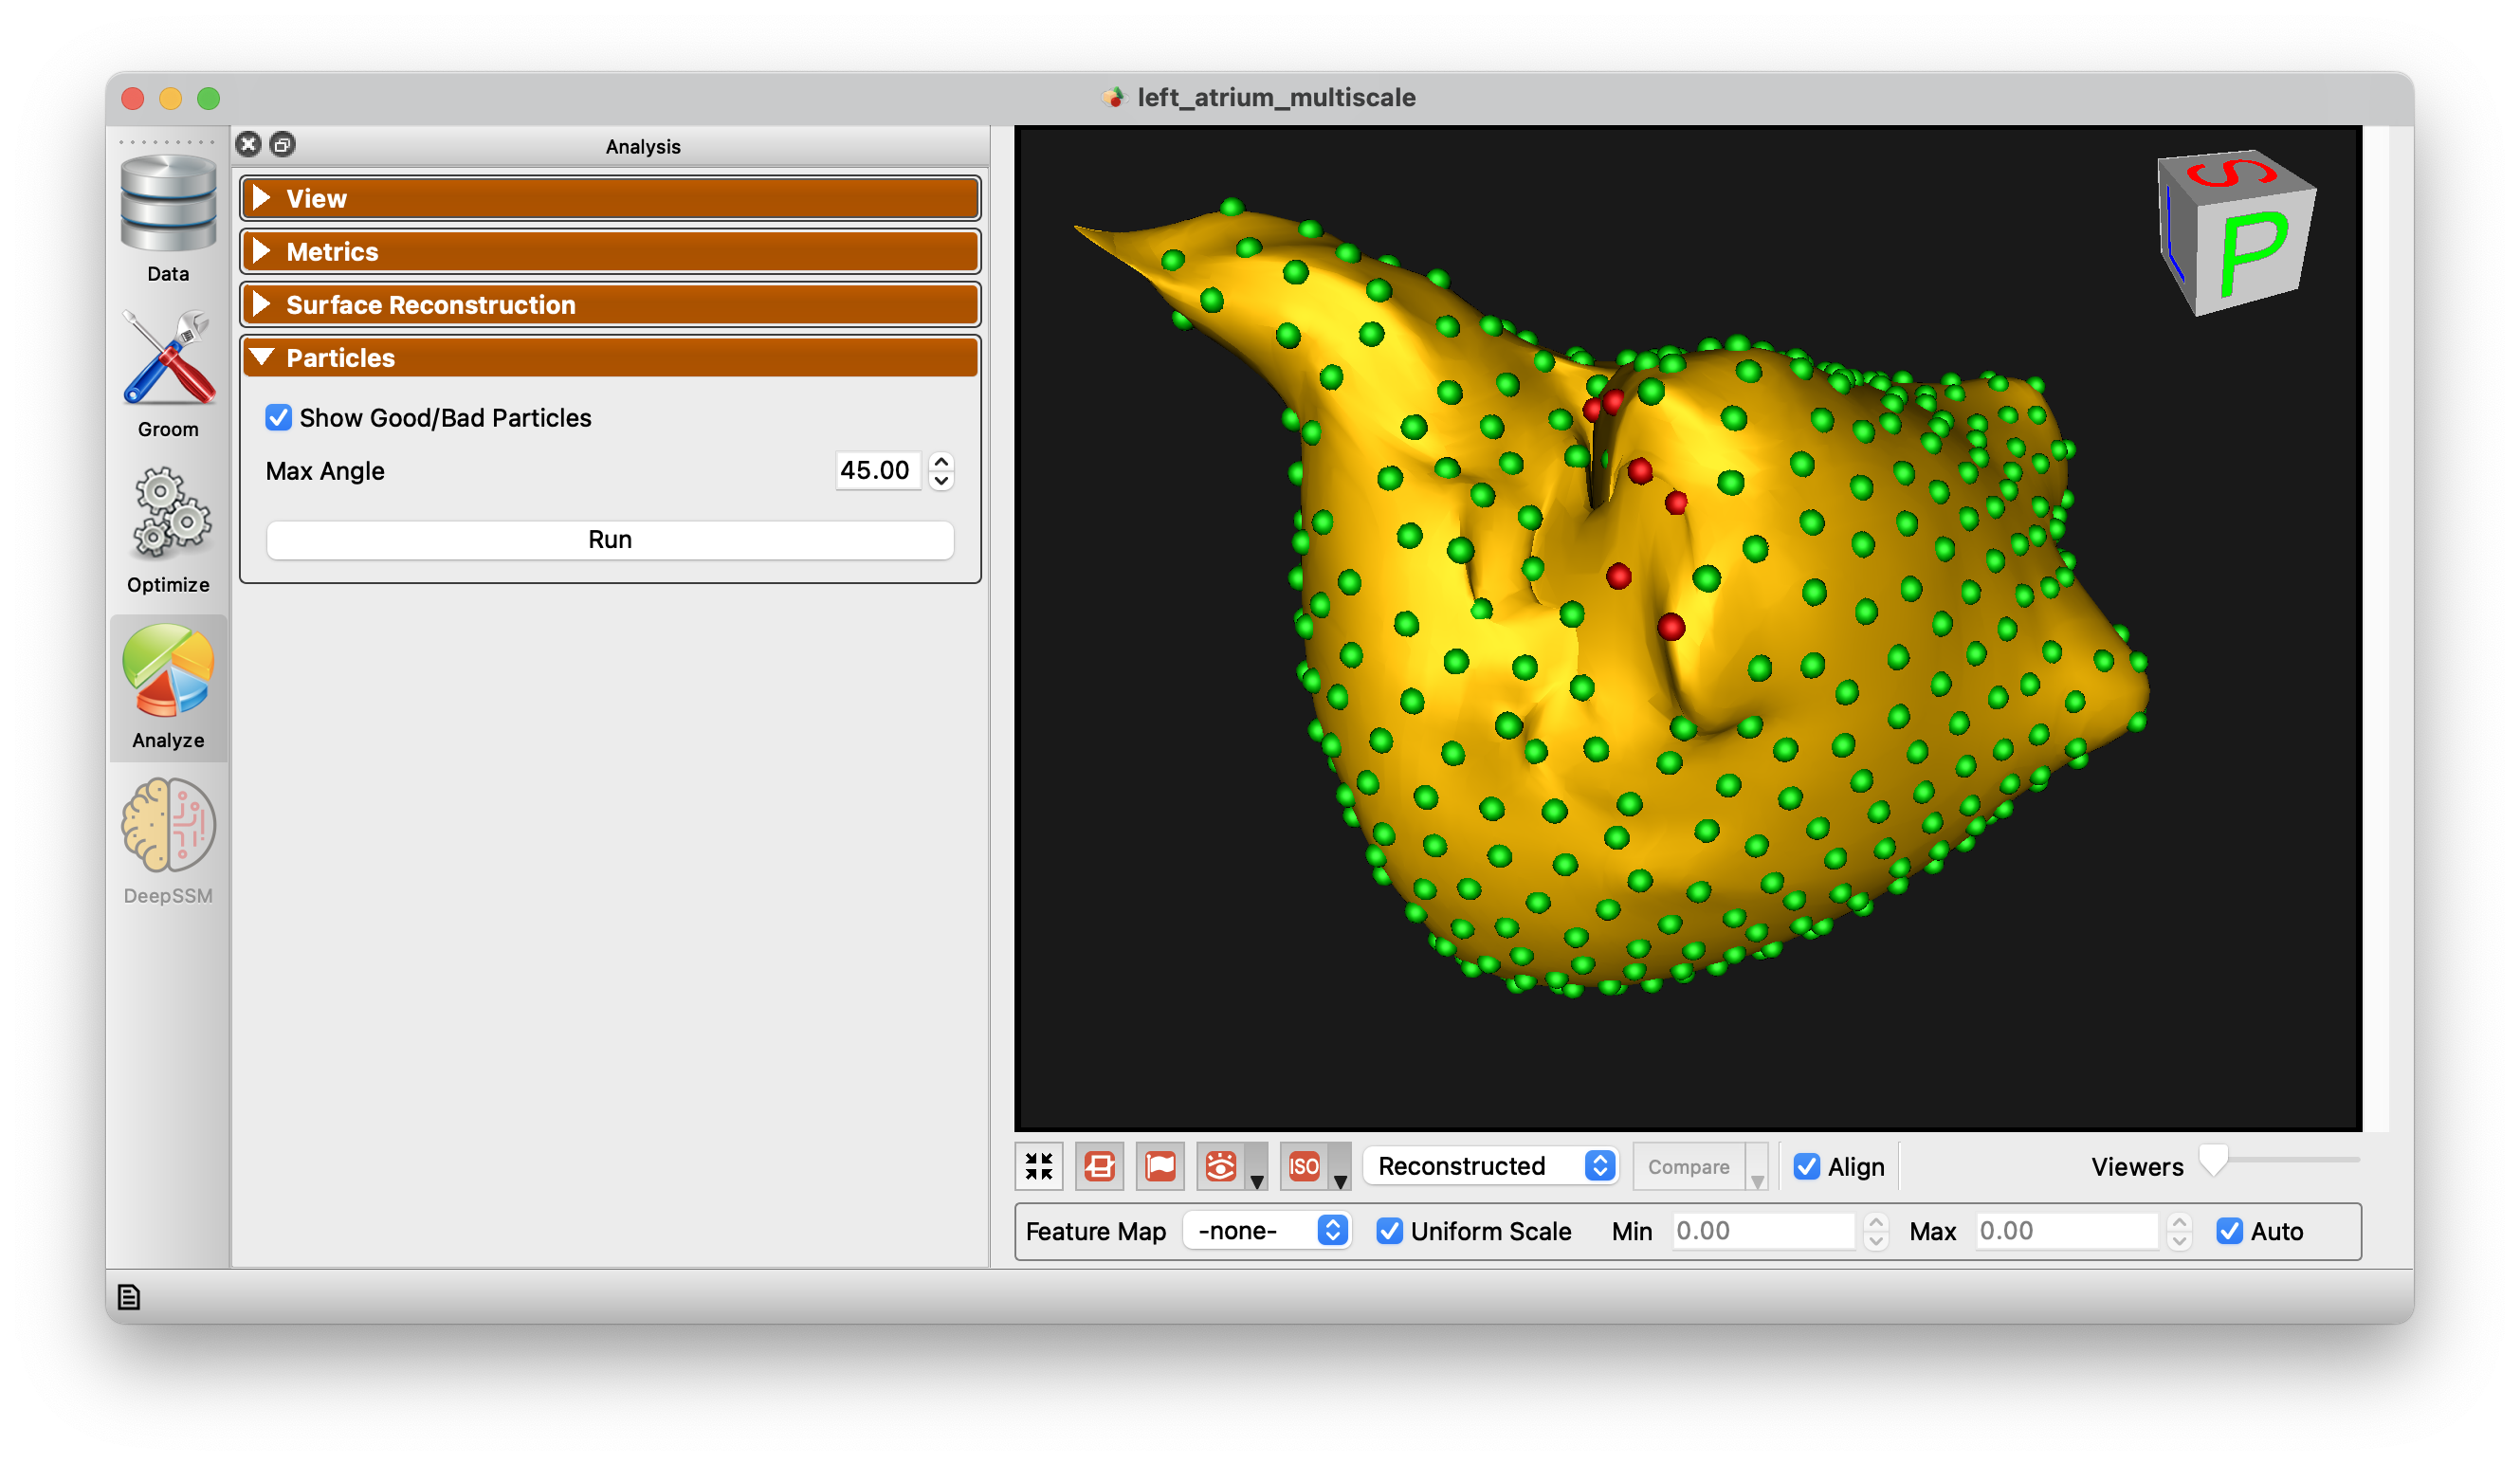Toggle the Auto checkbox
Image resolution: width=2520 pixels, height=1464 pixels.
pos(2230,1231)
